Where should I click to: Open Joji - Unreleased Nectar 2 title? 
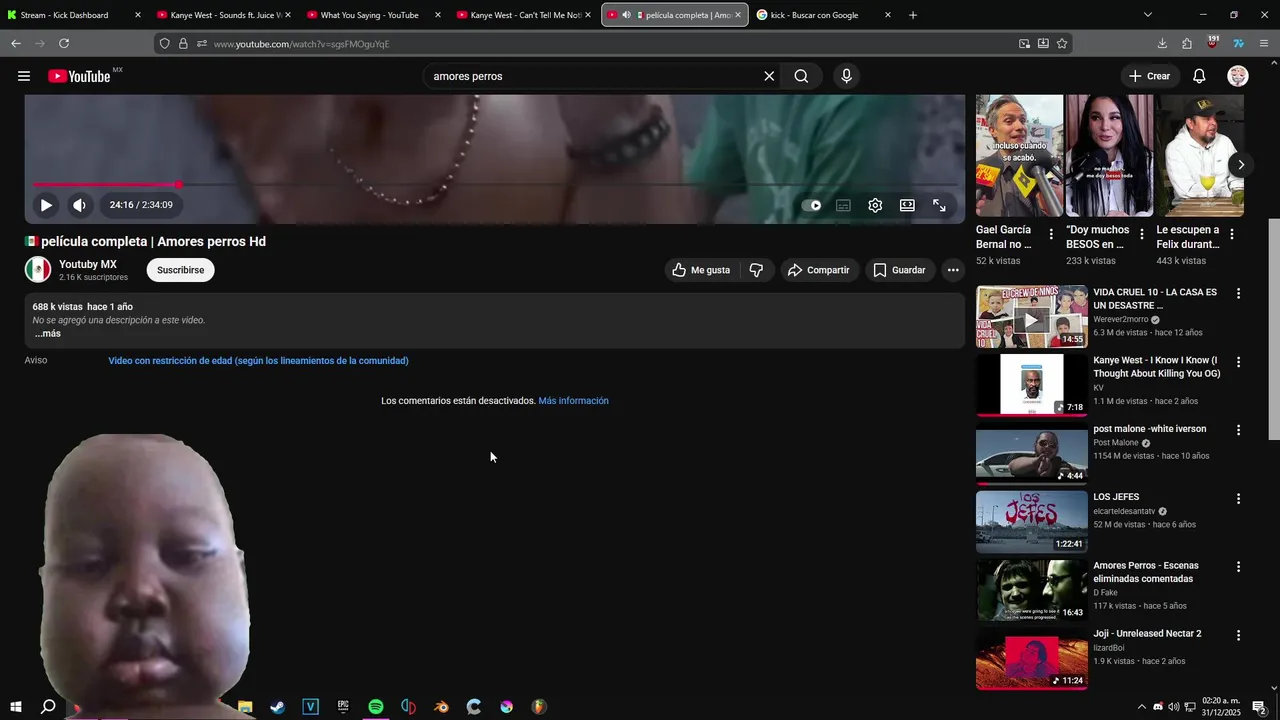point(1147,634)
